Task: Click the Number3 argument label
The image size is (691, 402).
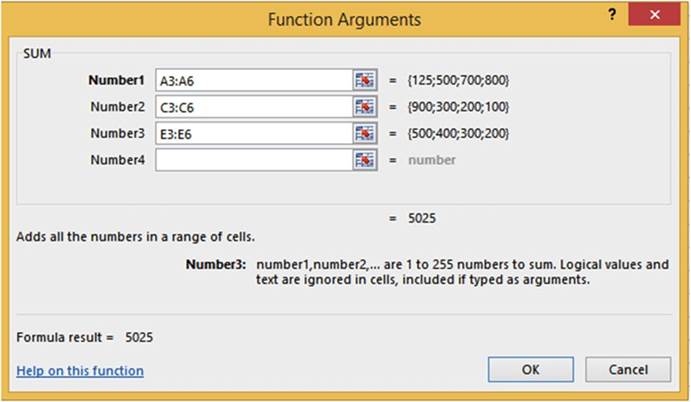Action: click(119, 133)
